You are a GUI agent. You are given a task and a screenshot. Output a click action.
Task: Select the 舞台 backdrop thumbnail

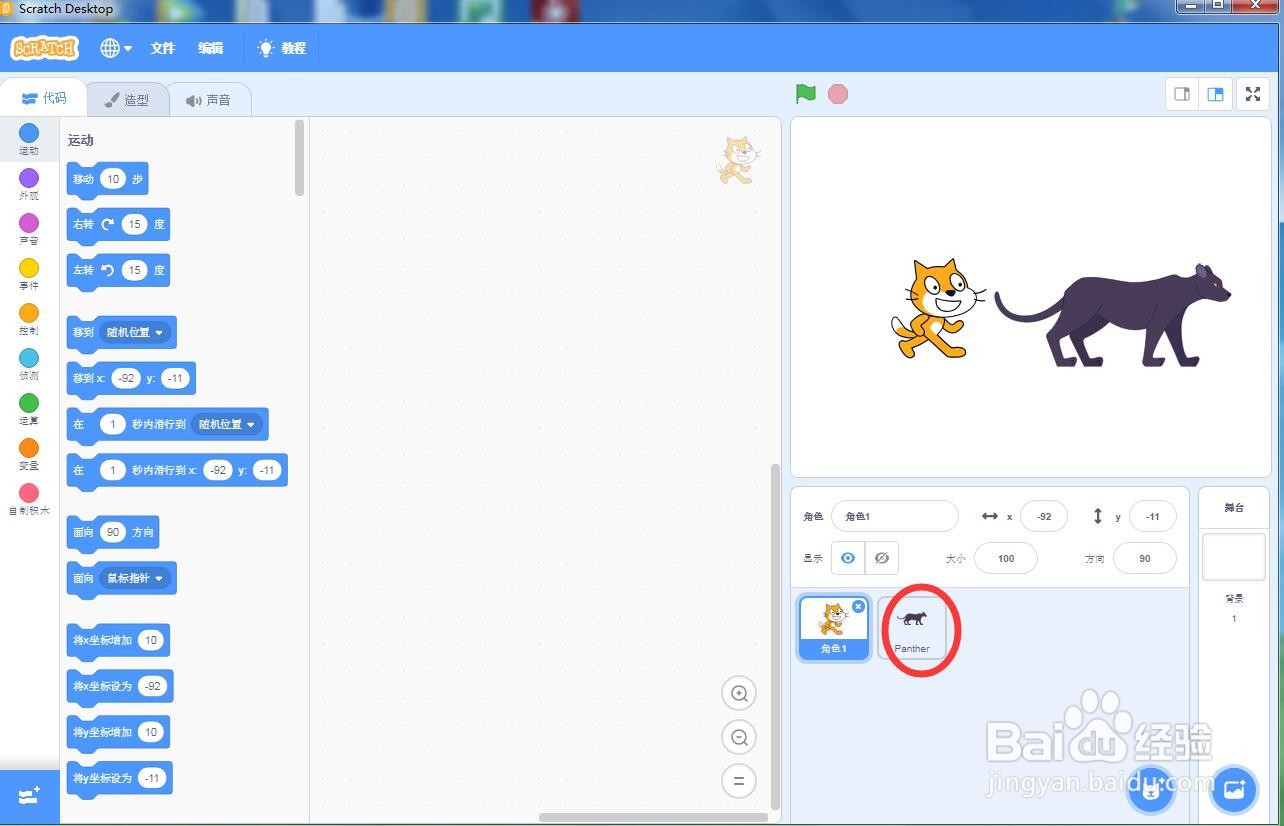pos(1234,556)
